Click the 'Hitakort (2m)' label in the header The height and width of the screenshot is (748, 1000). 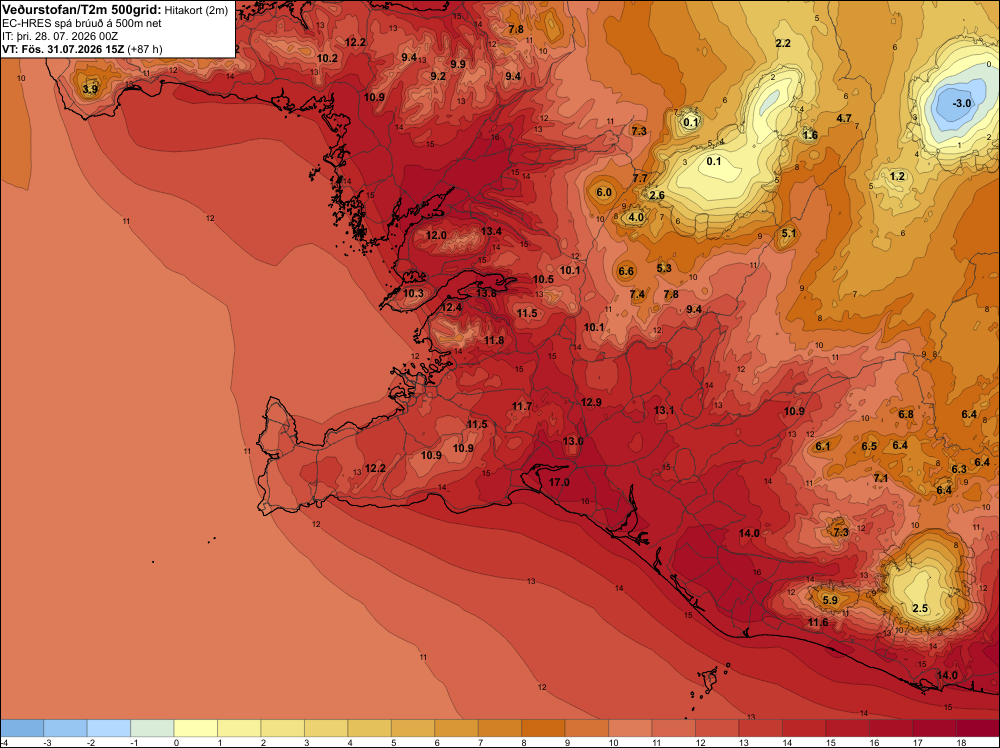click(x=196, y=11)
